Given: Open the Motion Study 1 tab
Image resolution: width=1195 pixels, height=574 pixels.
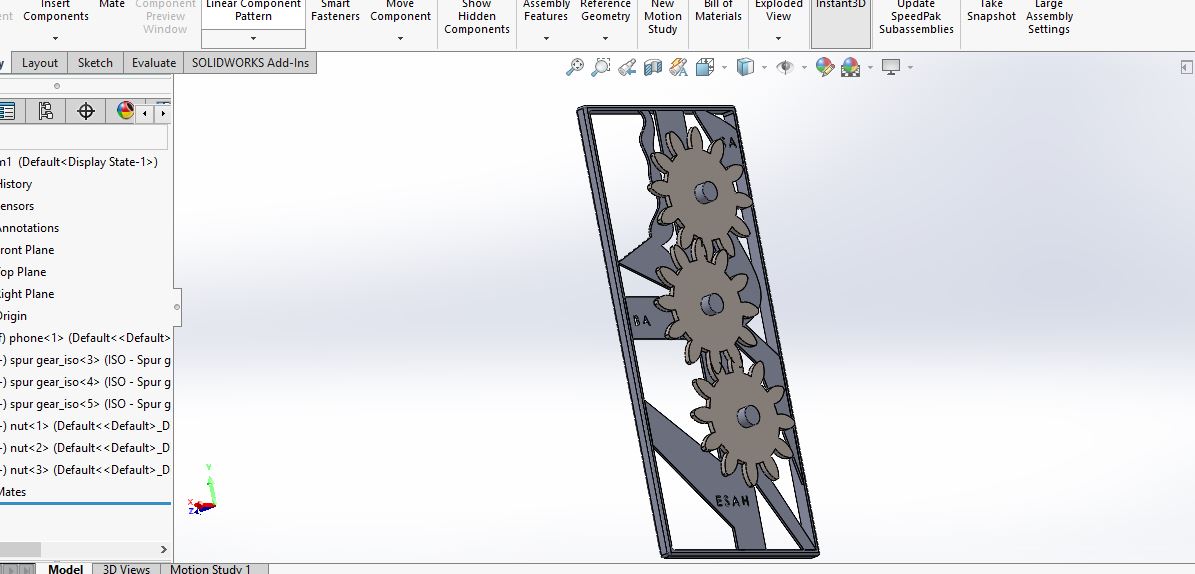Looking at the screenshot, I should click(210, 569).
